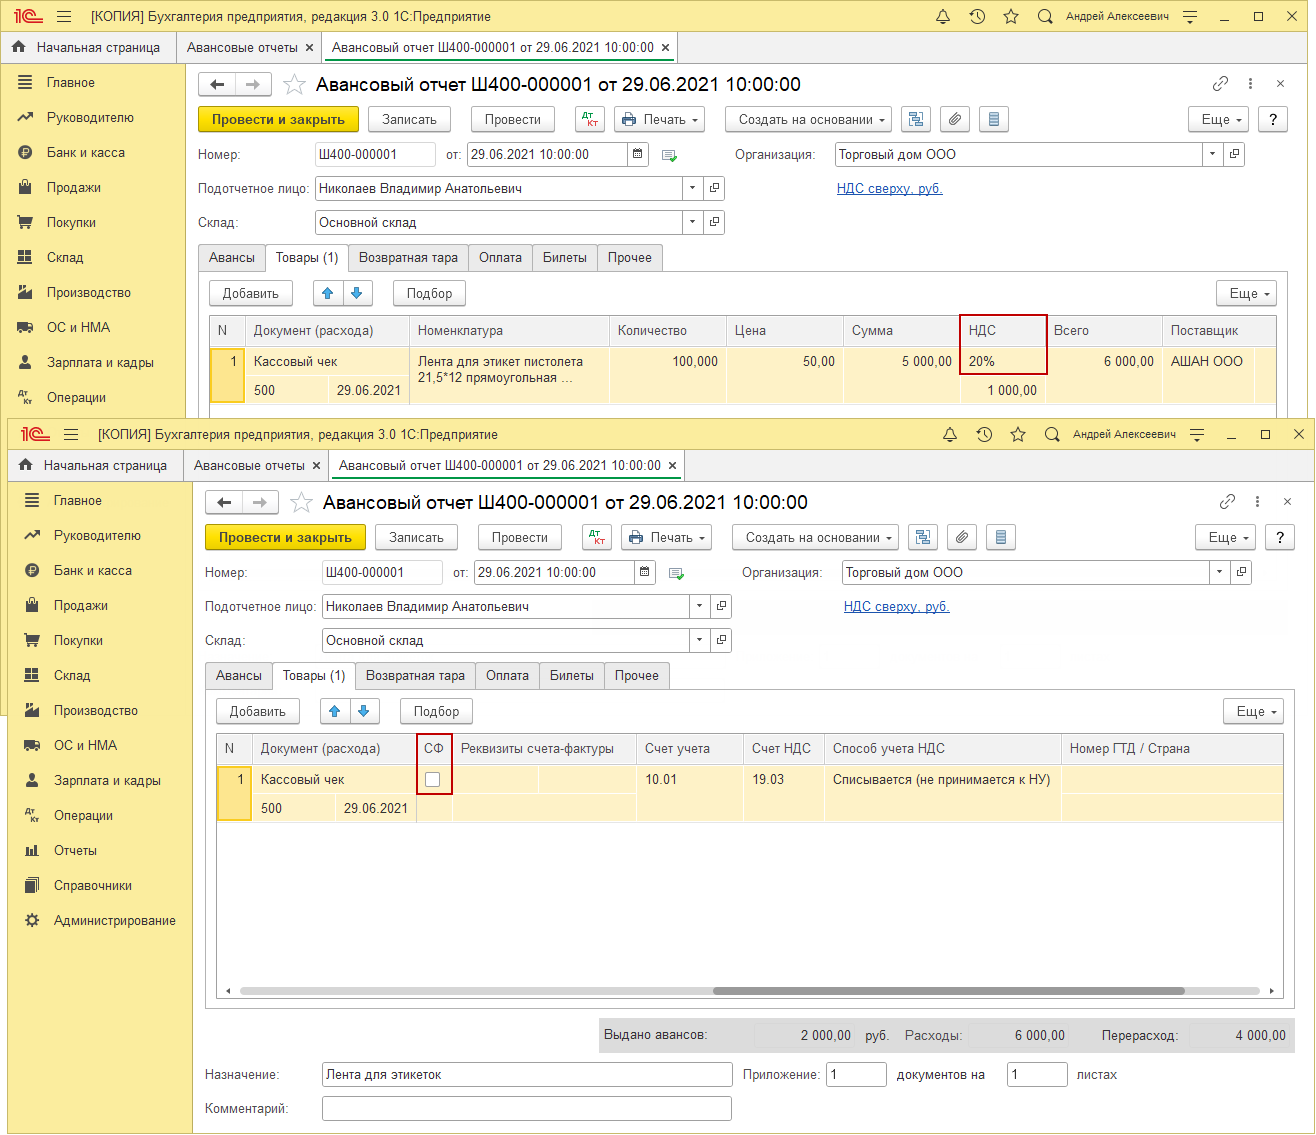1316x1135 pixels.
Task: Expand Создать на основании in lower window
Action: point(815,537)
